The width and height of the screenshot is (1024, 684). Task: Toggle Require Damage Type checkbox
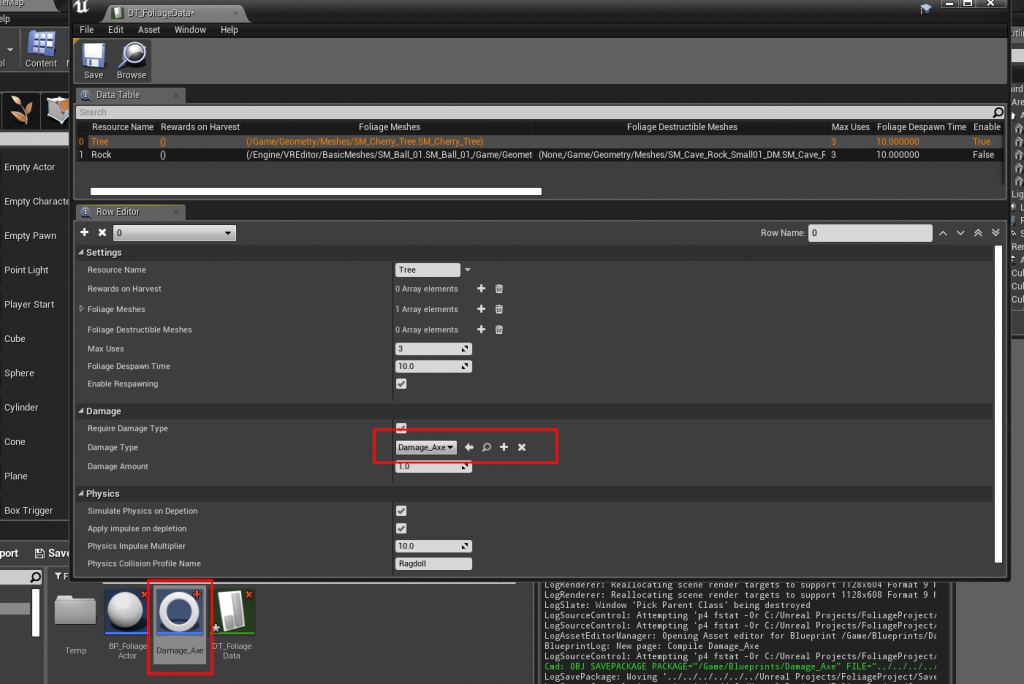click(401, 429)
